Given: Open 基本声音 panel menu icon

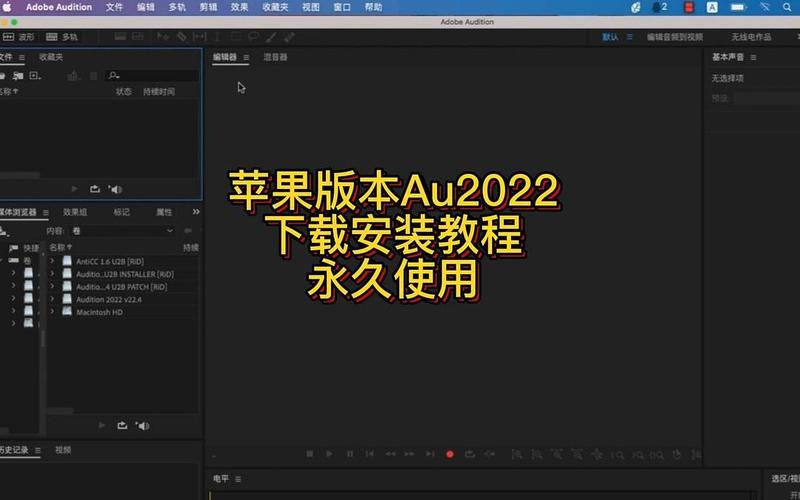Looking at the screenshot, I should [753, 57].
